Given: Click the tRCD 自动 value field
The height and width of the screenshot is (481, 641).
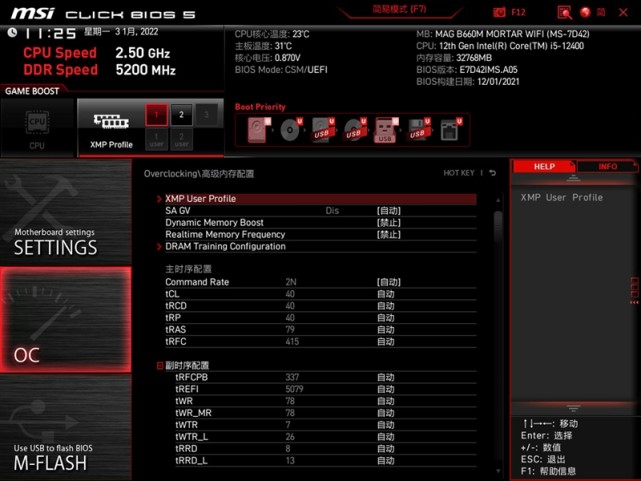Looking at the screenshot, I should coord(385,306).
